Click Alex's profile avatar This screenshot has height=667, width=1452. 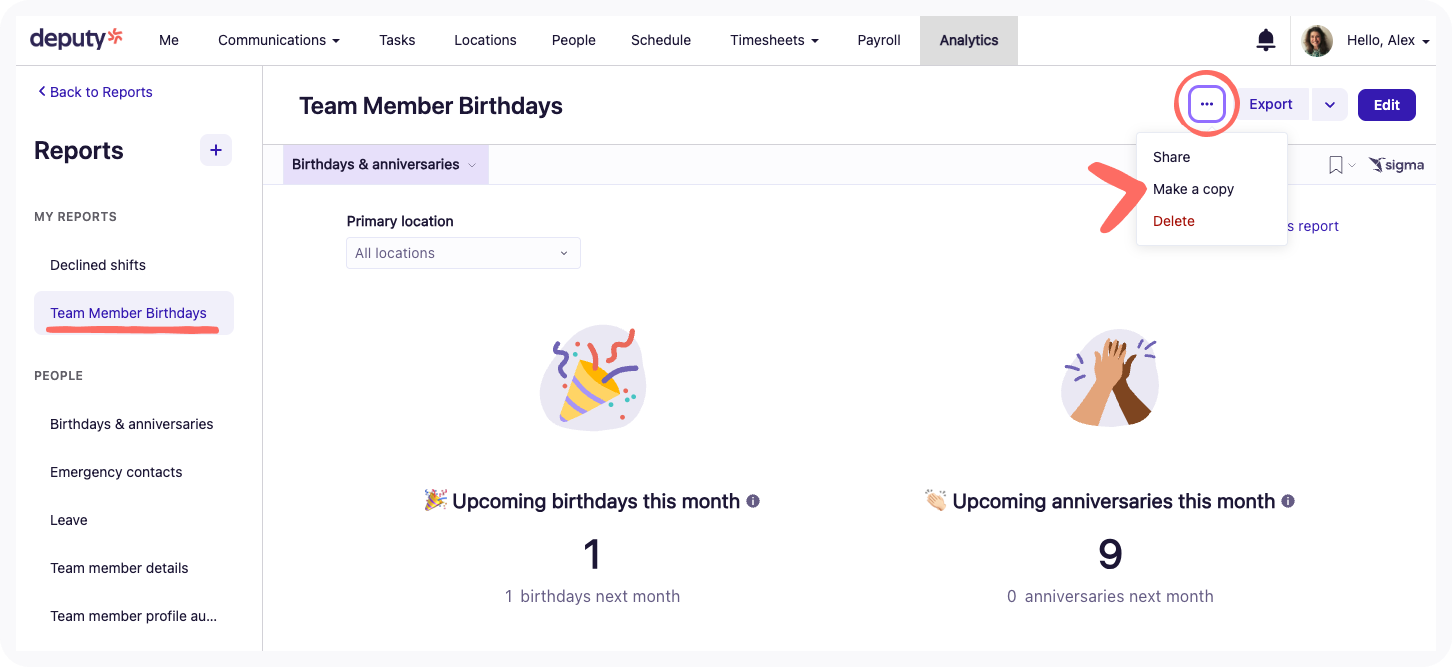coord(1317,40)
